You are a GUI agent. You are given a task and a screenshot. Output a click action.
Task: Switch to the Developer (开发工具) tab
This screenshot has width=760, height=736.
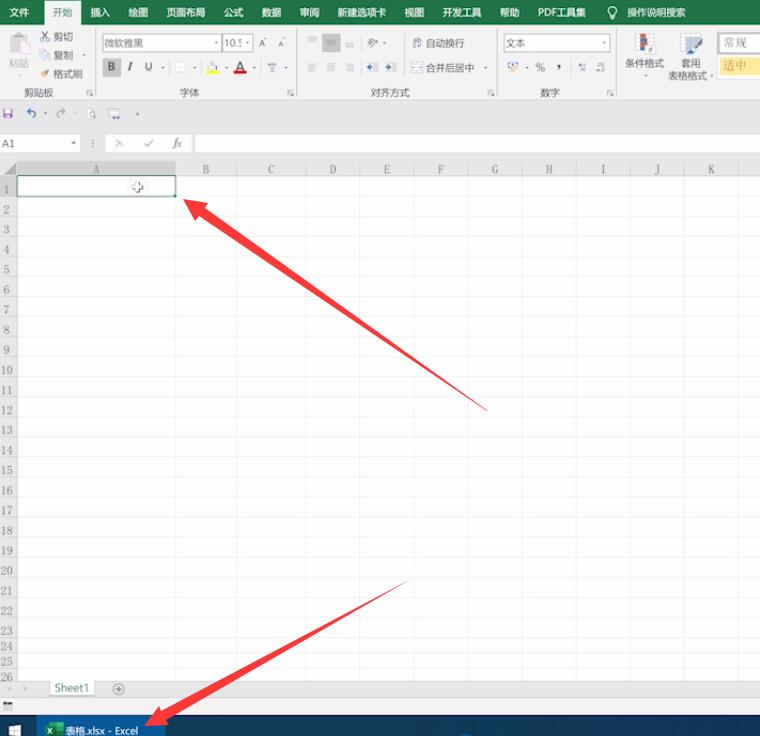click(x=461, y=12)
